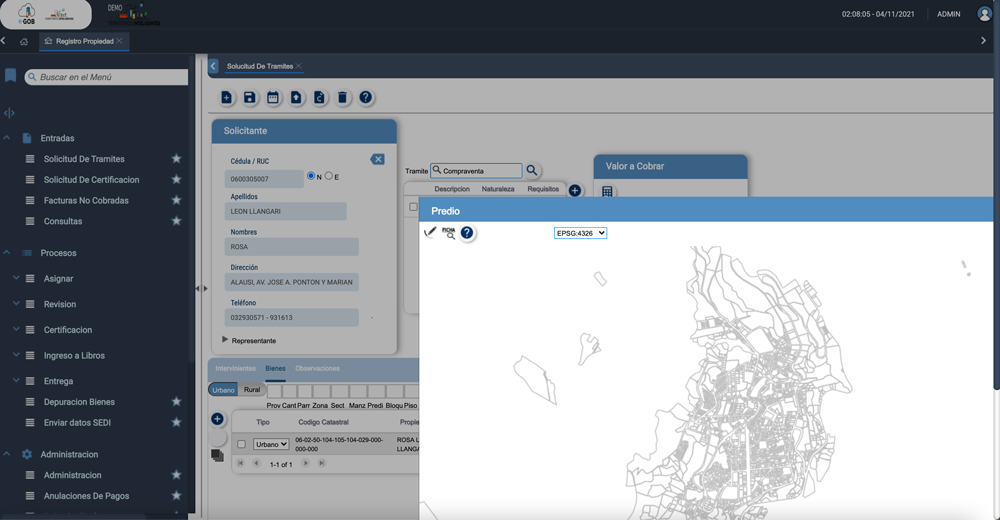The width and height of the screenshot is (1000, 520).
Task: Check the checkbox in the Bienes table row
Action: (x=241, y=444)
